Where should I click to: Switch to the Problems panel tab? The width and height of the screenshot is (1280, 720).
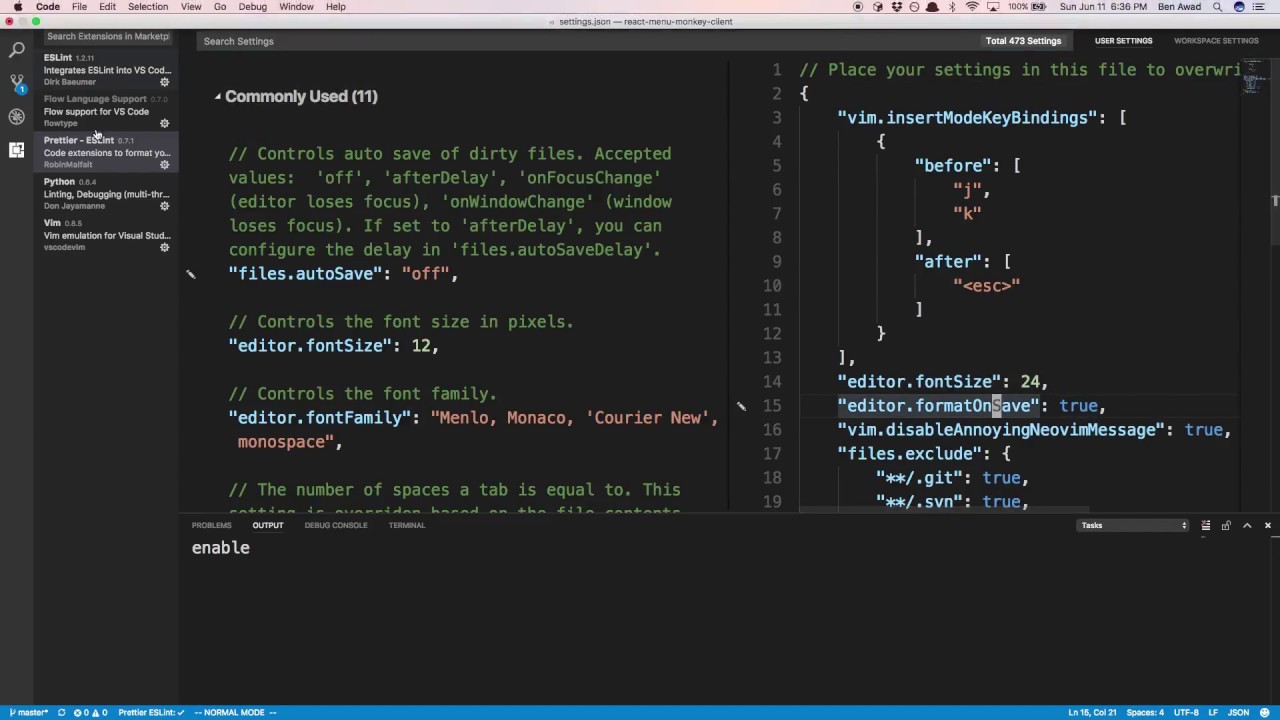(x=211, y=525)
